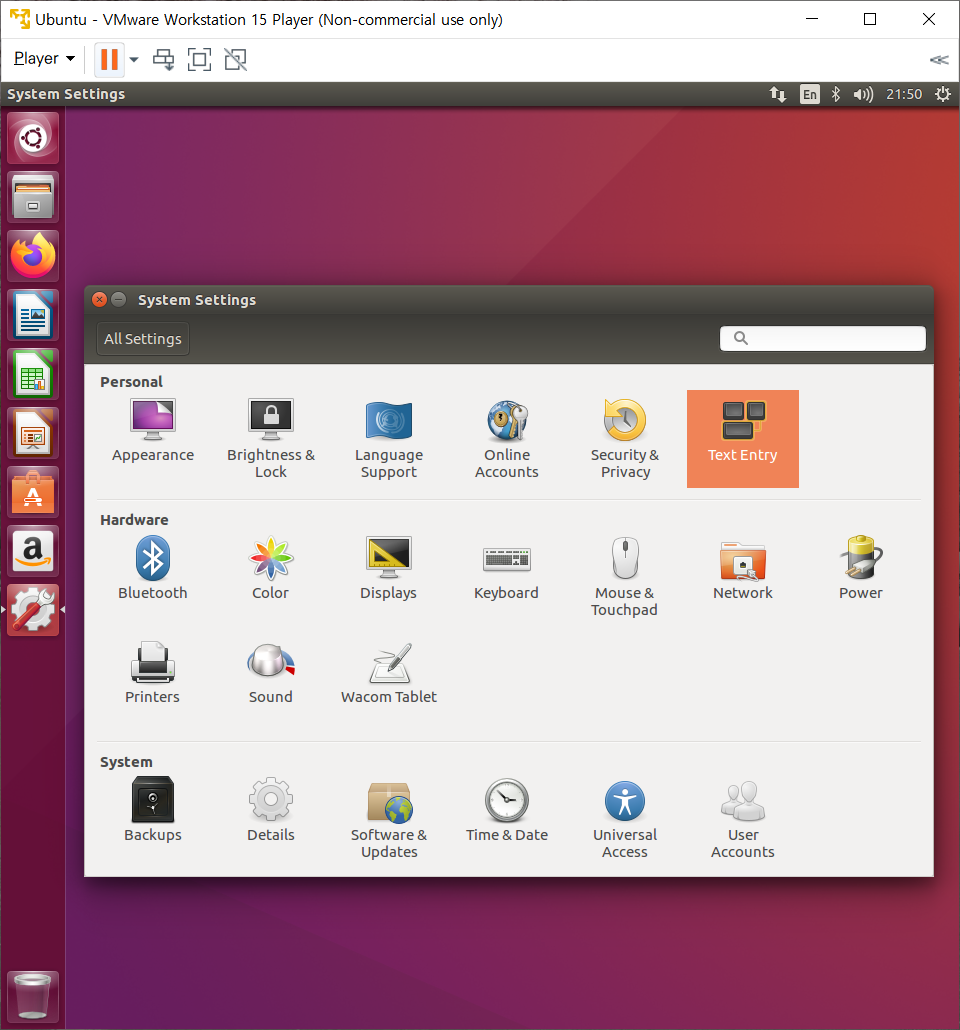Open Ubuntu Software from the dock
The width and height of the screenshot is (960, 1030).
pos(33,493)
